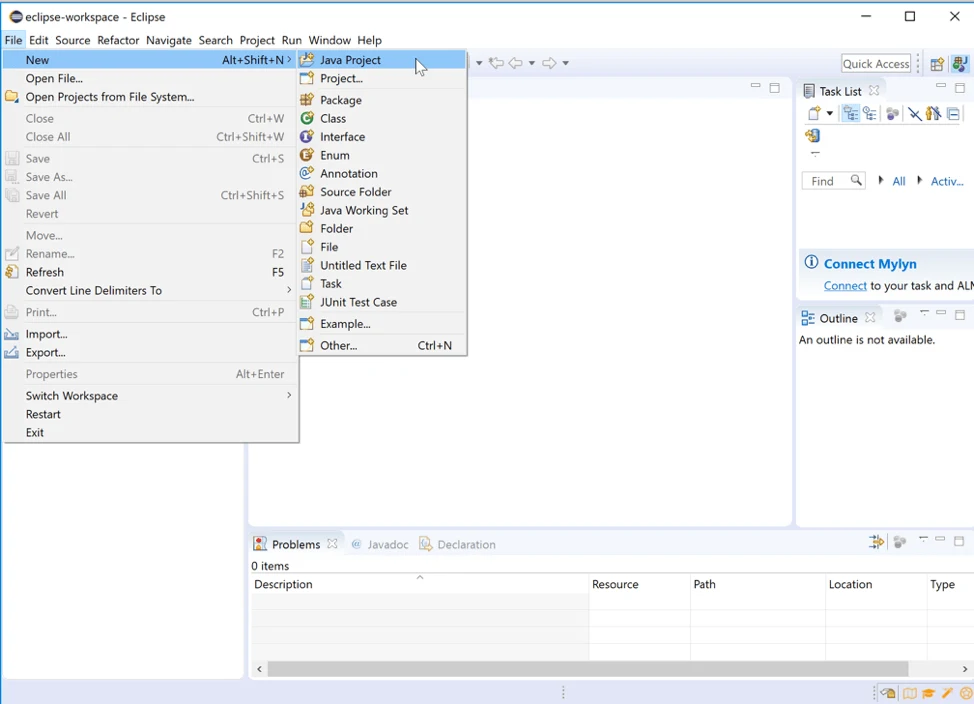Expand the All working set in Task List
Viewport: 974px width, 704px height.
(x=881, y=181)
